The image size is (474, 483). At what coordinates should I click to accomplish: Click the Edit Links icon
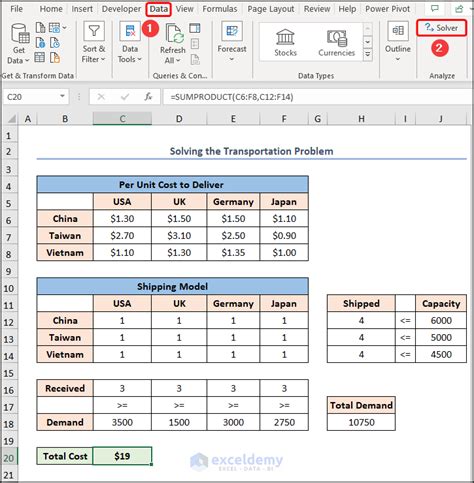[x=195, y=59]
